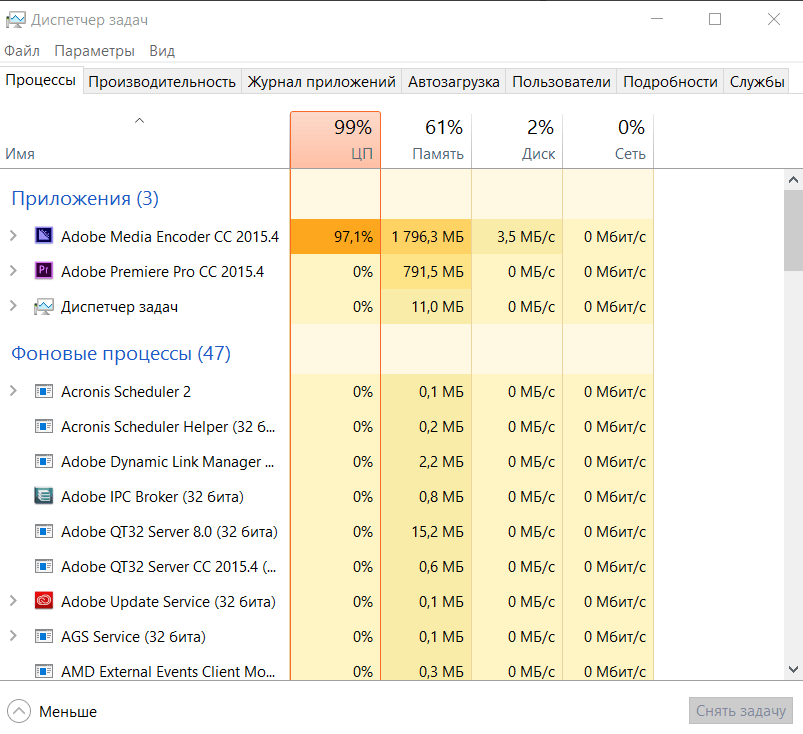Sort by the Память 61% column header

pos(426,140)
